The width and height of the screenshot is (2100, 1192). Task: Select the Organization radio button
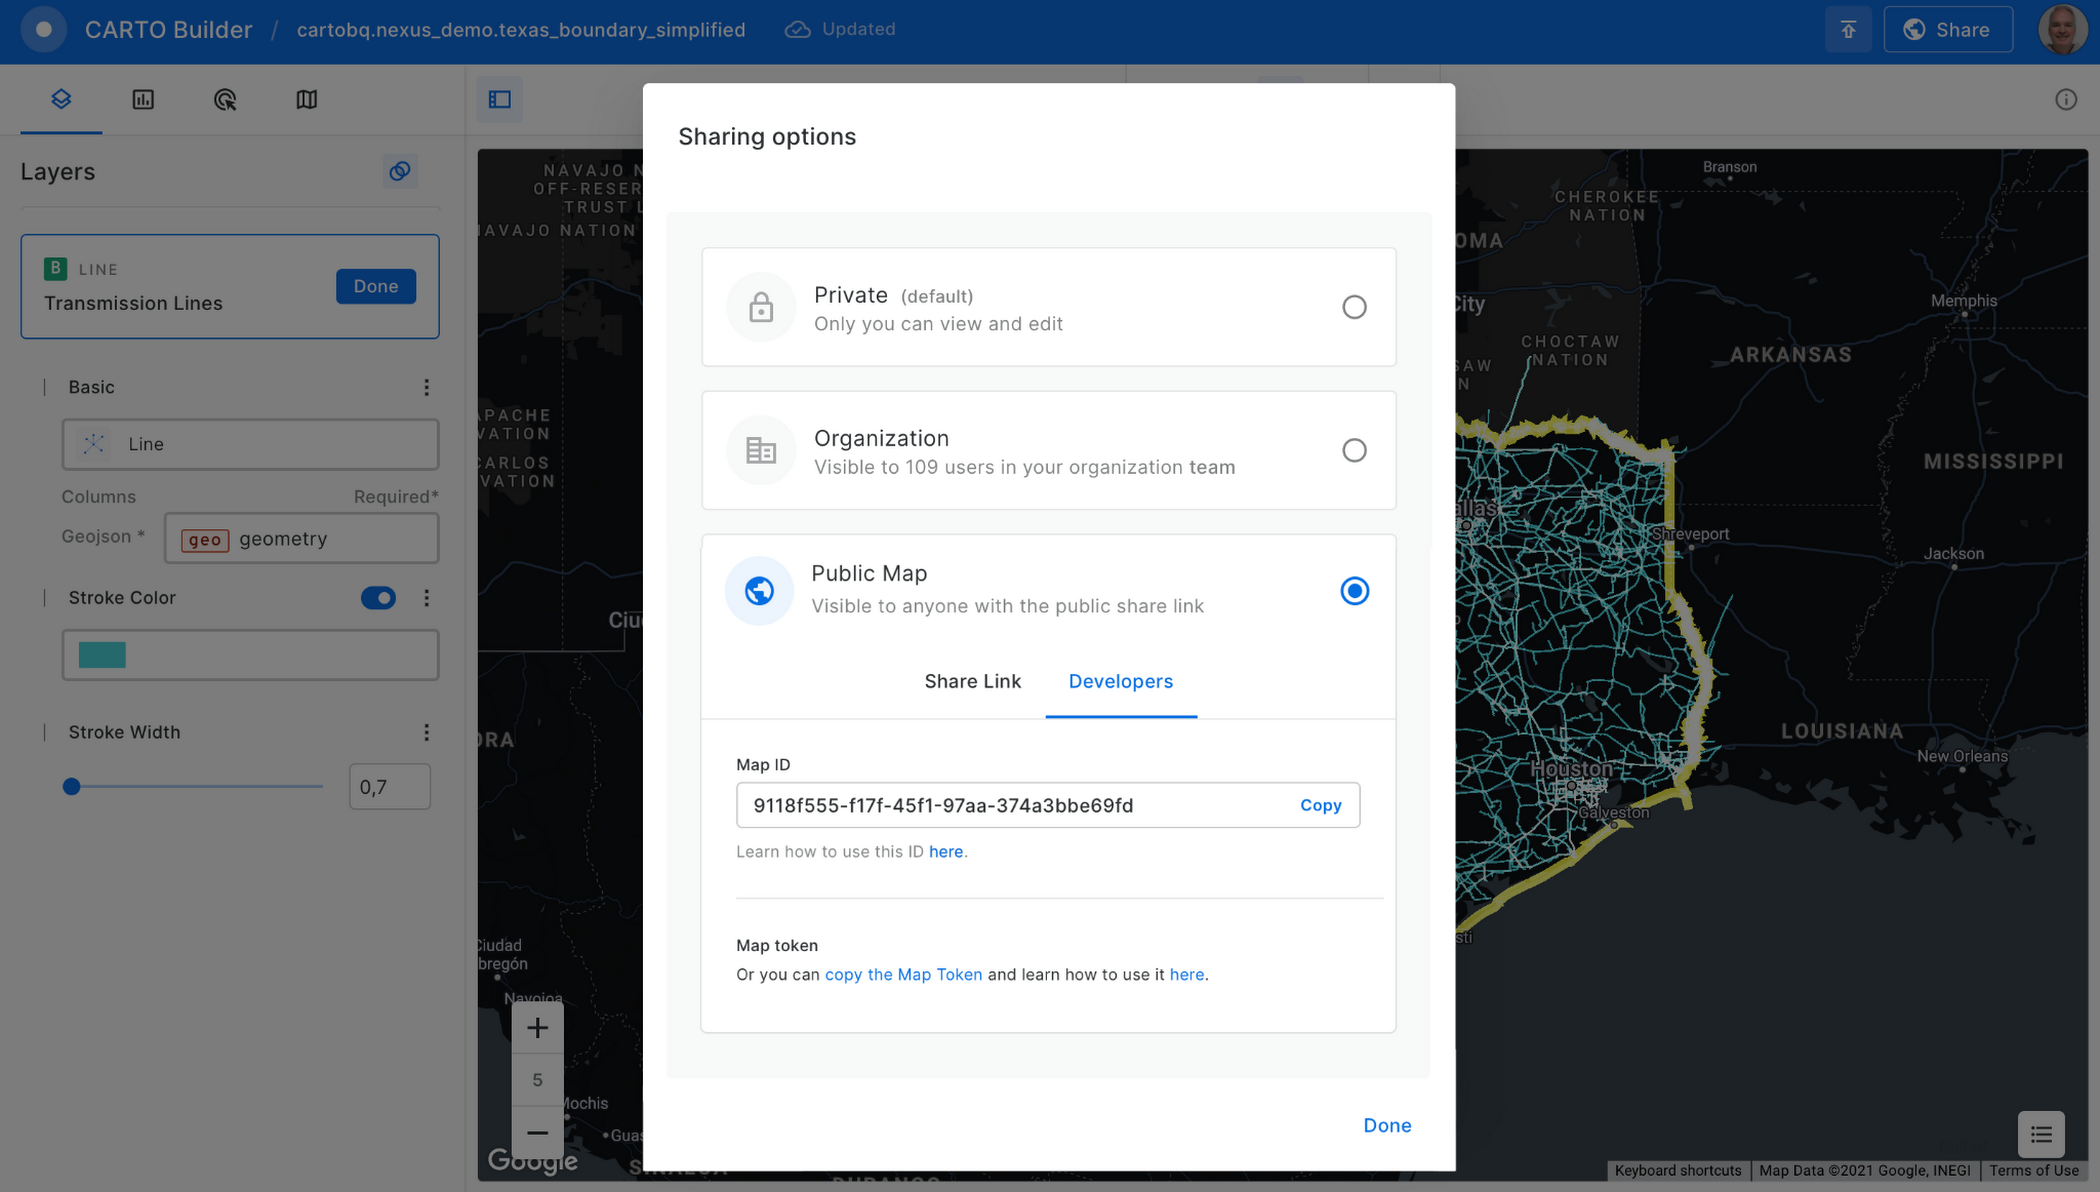pyautogui.click(x=1351, y=449)
